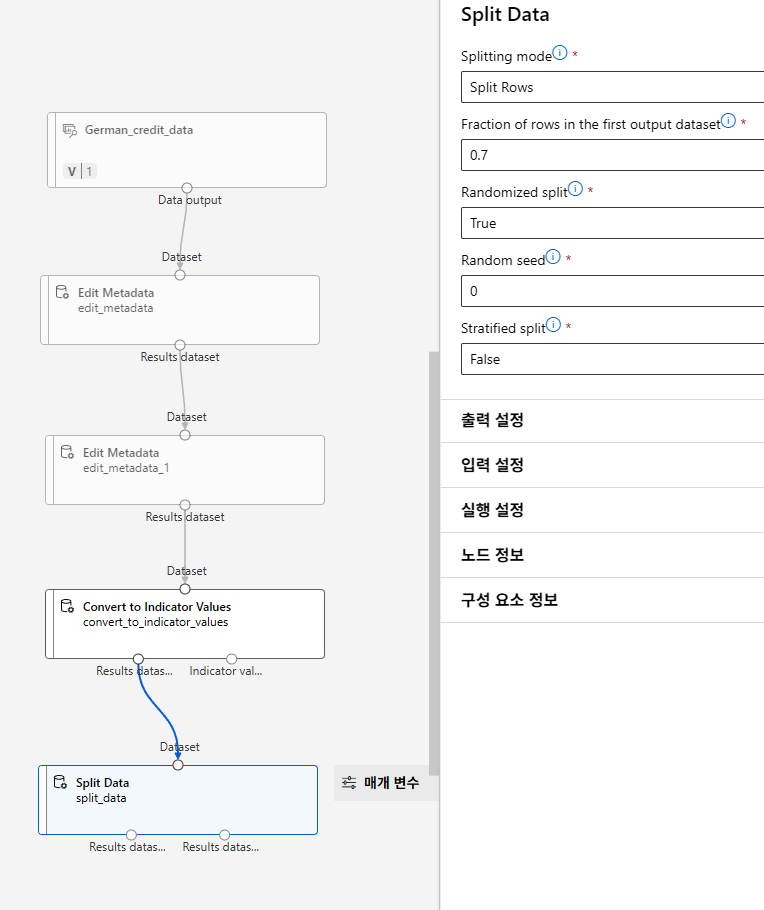Click the Split Data panel title
764x910 pixels.
click(505, 15)
